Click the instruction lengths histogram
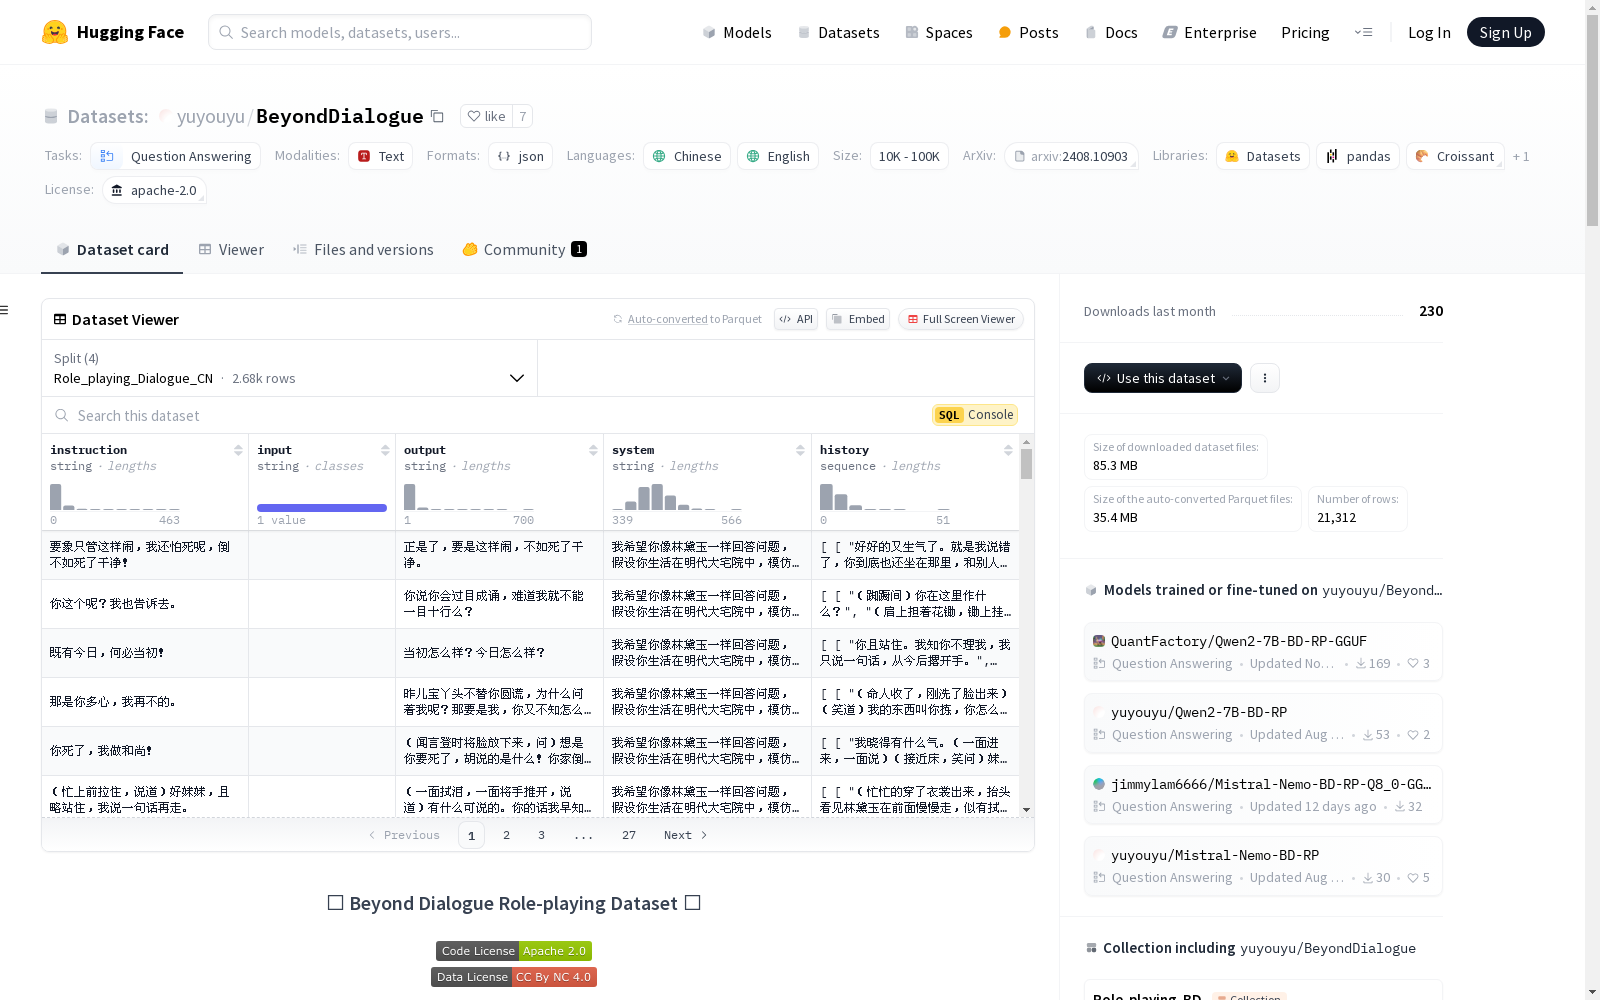The image size is (1600, 1000). click(x=115, y=497)
